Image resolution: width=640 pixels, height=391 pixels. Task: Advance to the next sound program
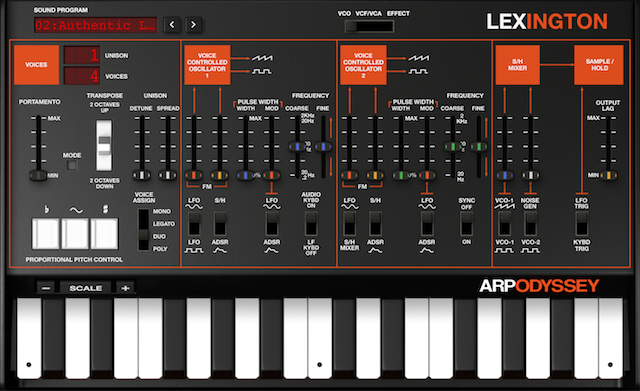[193, 25]
